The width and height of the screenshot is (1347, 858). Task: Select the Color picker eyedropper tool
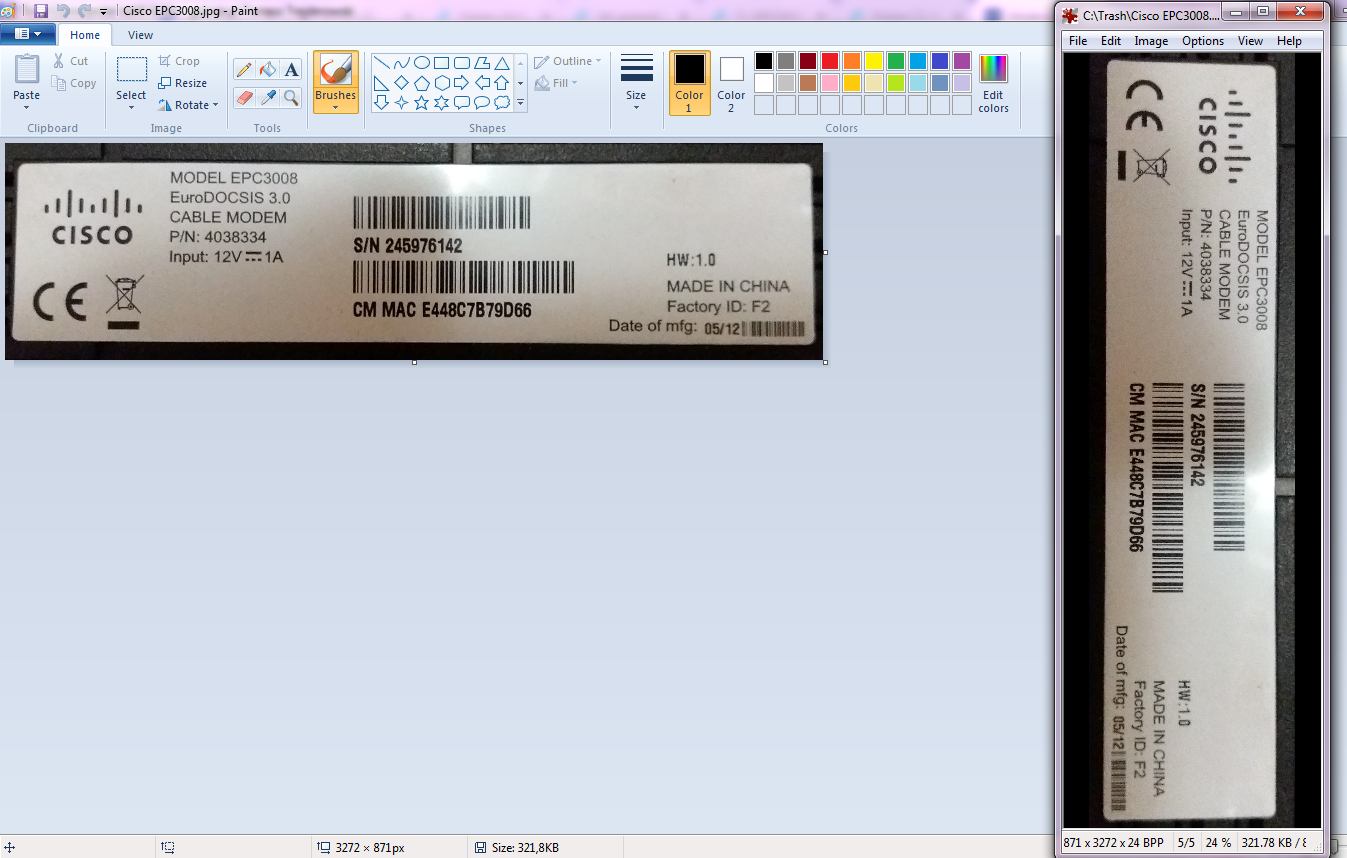point(267,97)
